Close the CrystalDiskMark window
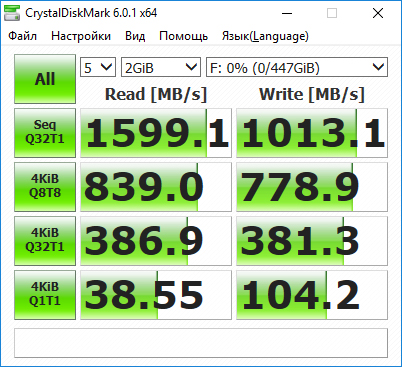The width and height of the screenshot is (402, 367). pyautogui.click(x=378, y=13)
